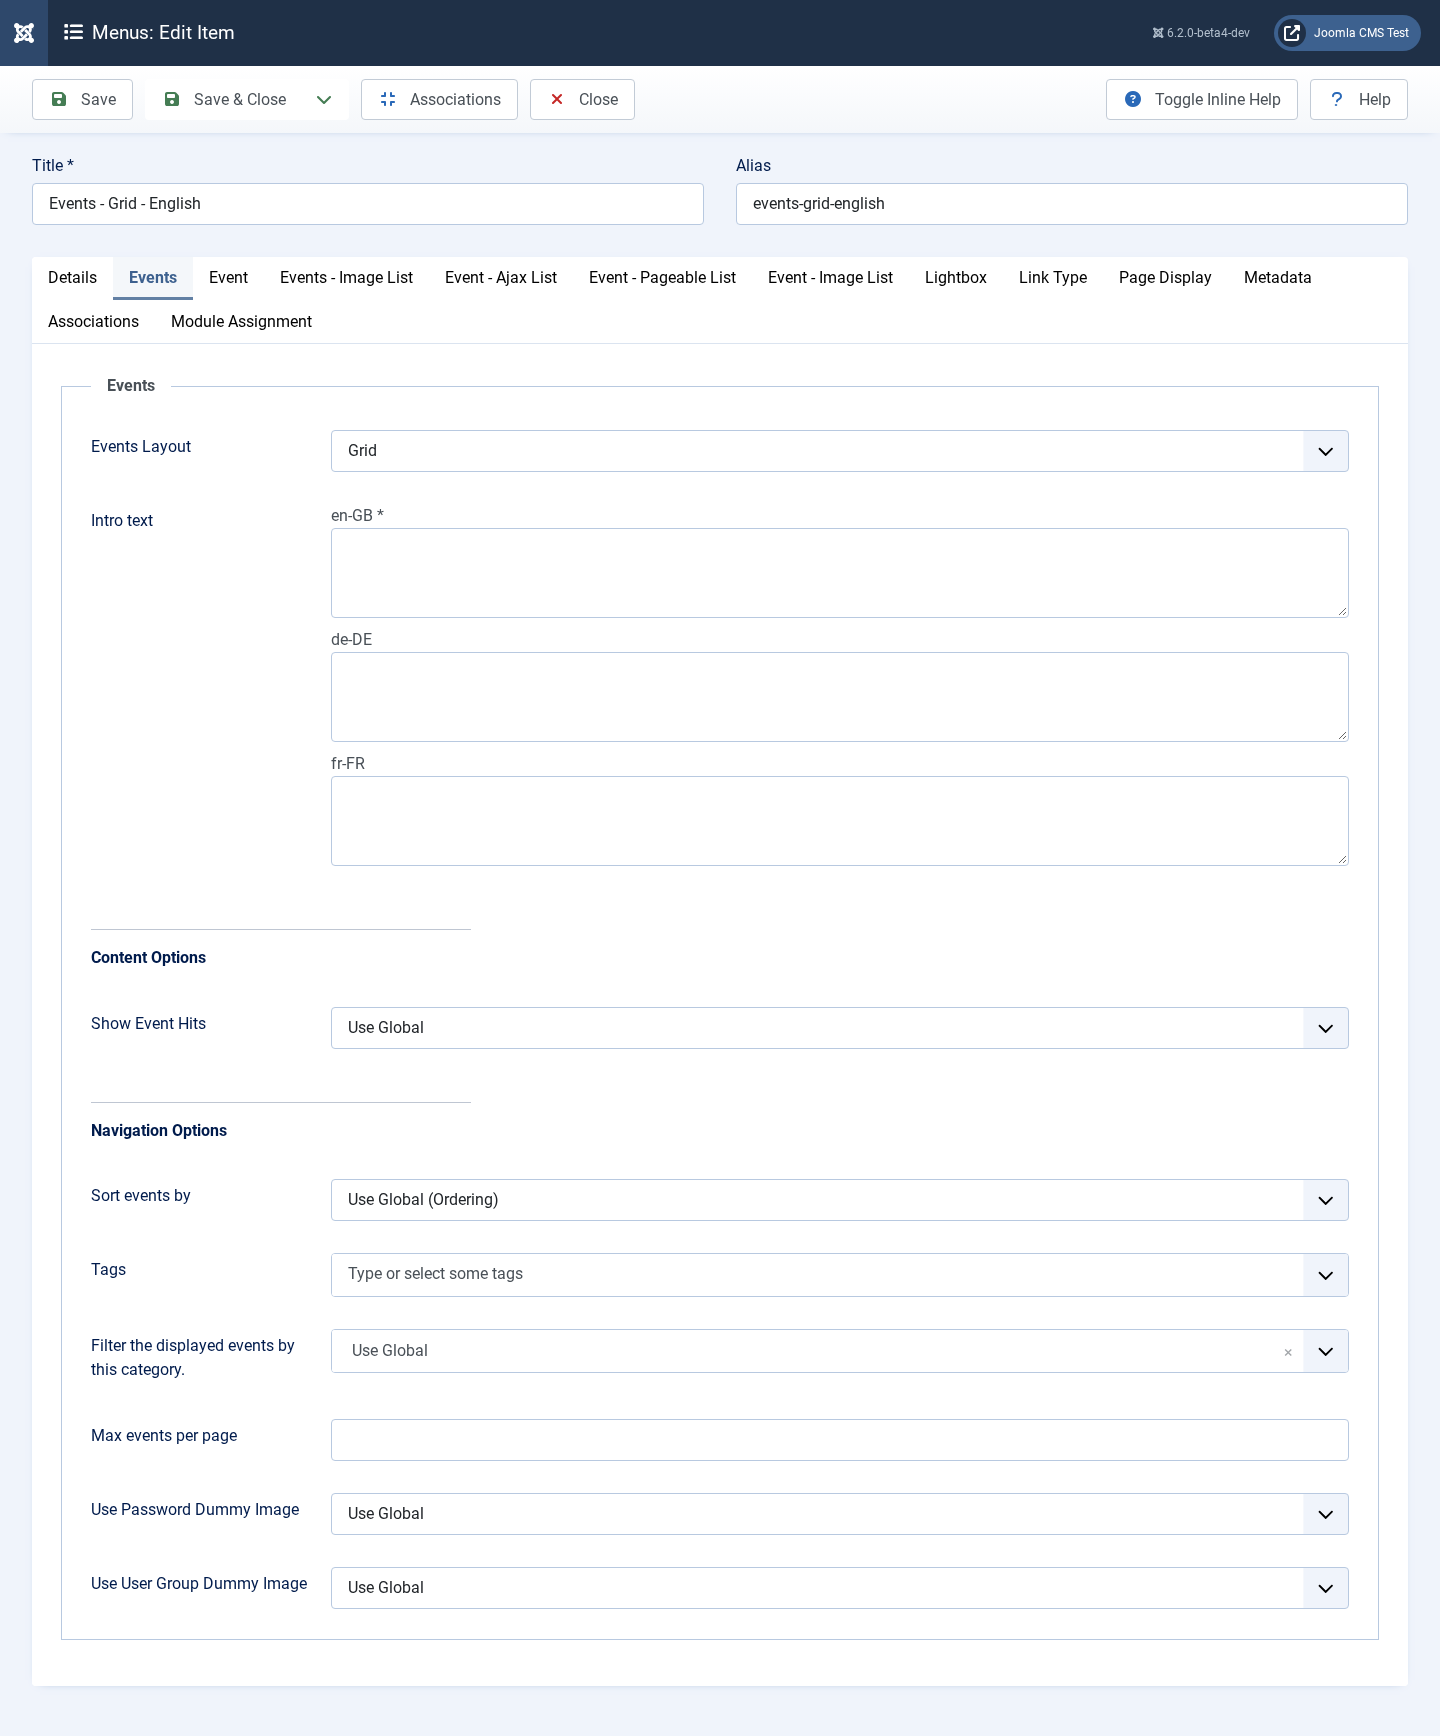Edit the Title field
Viewport: 1440px width, 1736px height.
368,204
